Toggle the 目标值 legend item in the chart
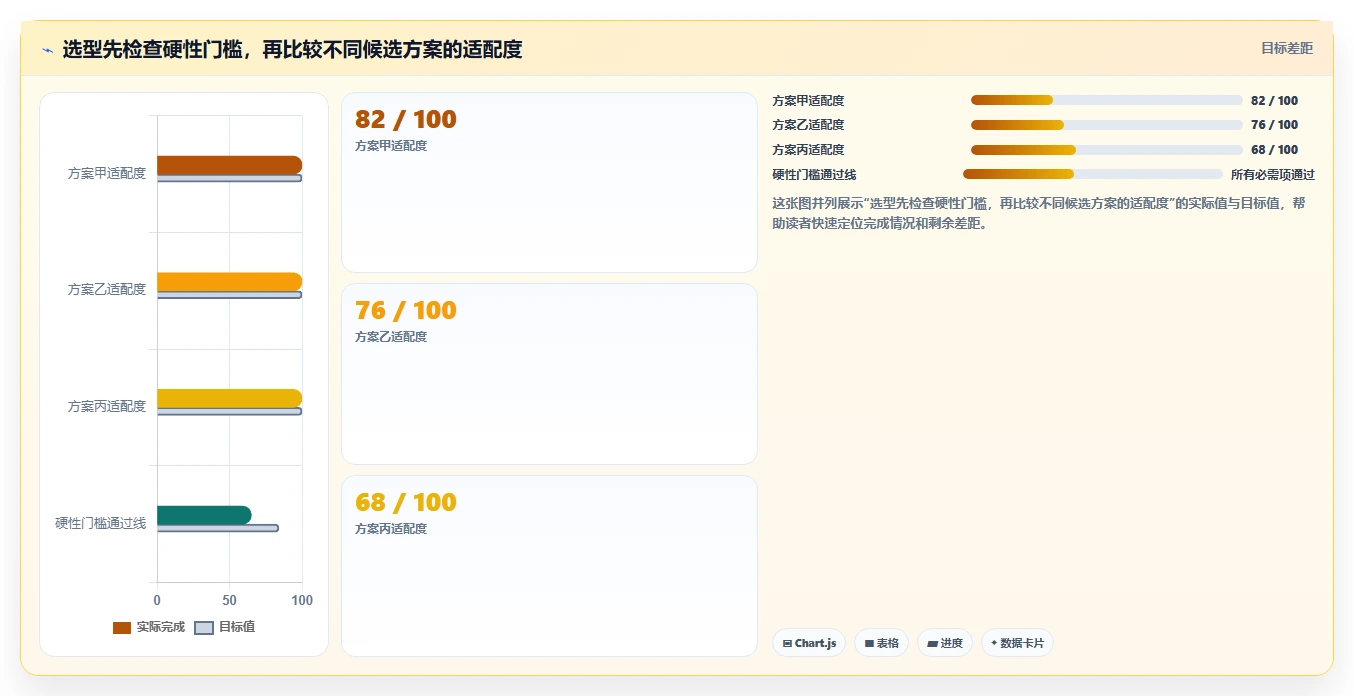 pos(224,627)
